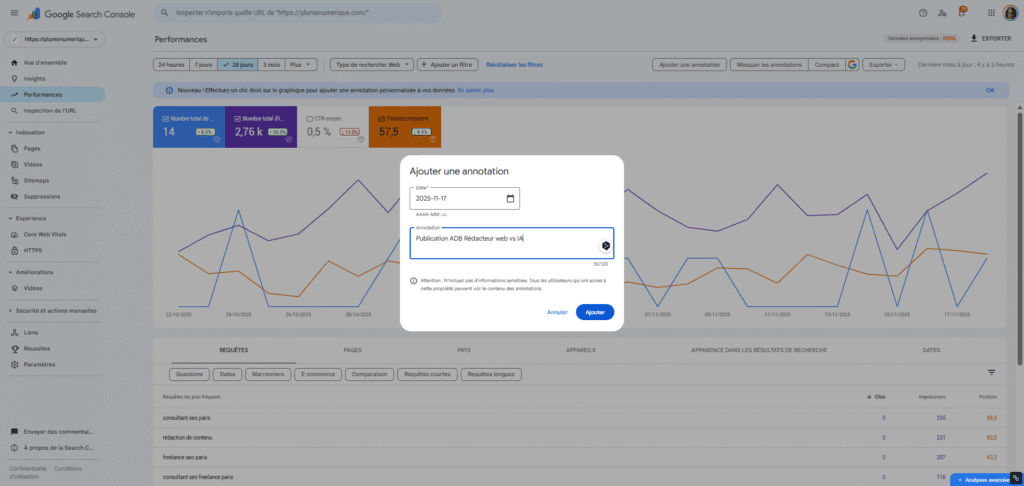This screenshot has height=486, width=1024.
Task: Click the Google logo button beside Compact
Action: 852,64
